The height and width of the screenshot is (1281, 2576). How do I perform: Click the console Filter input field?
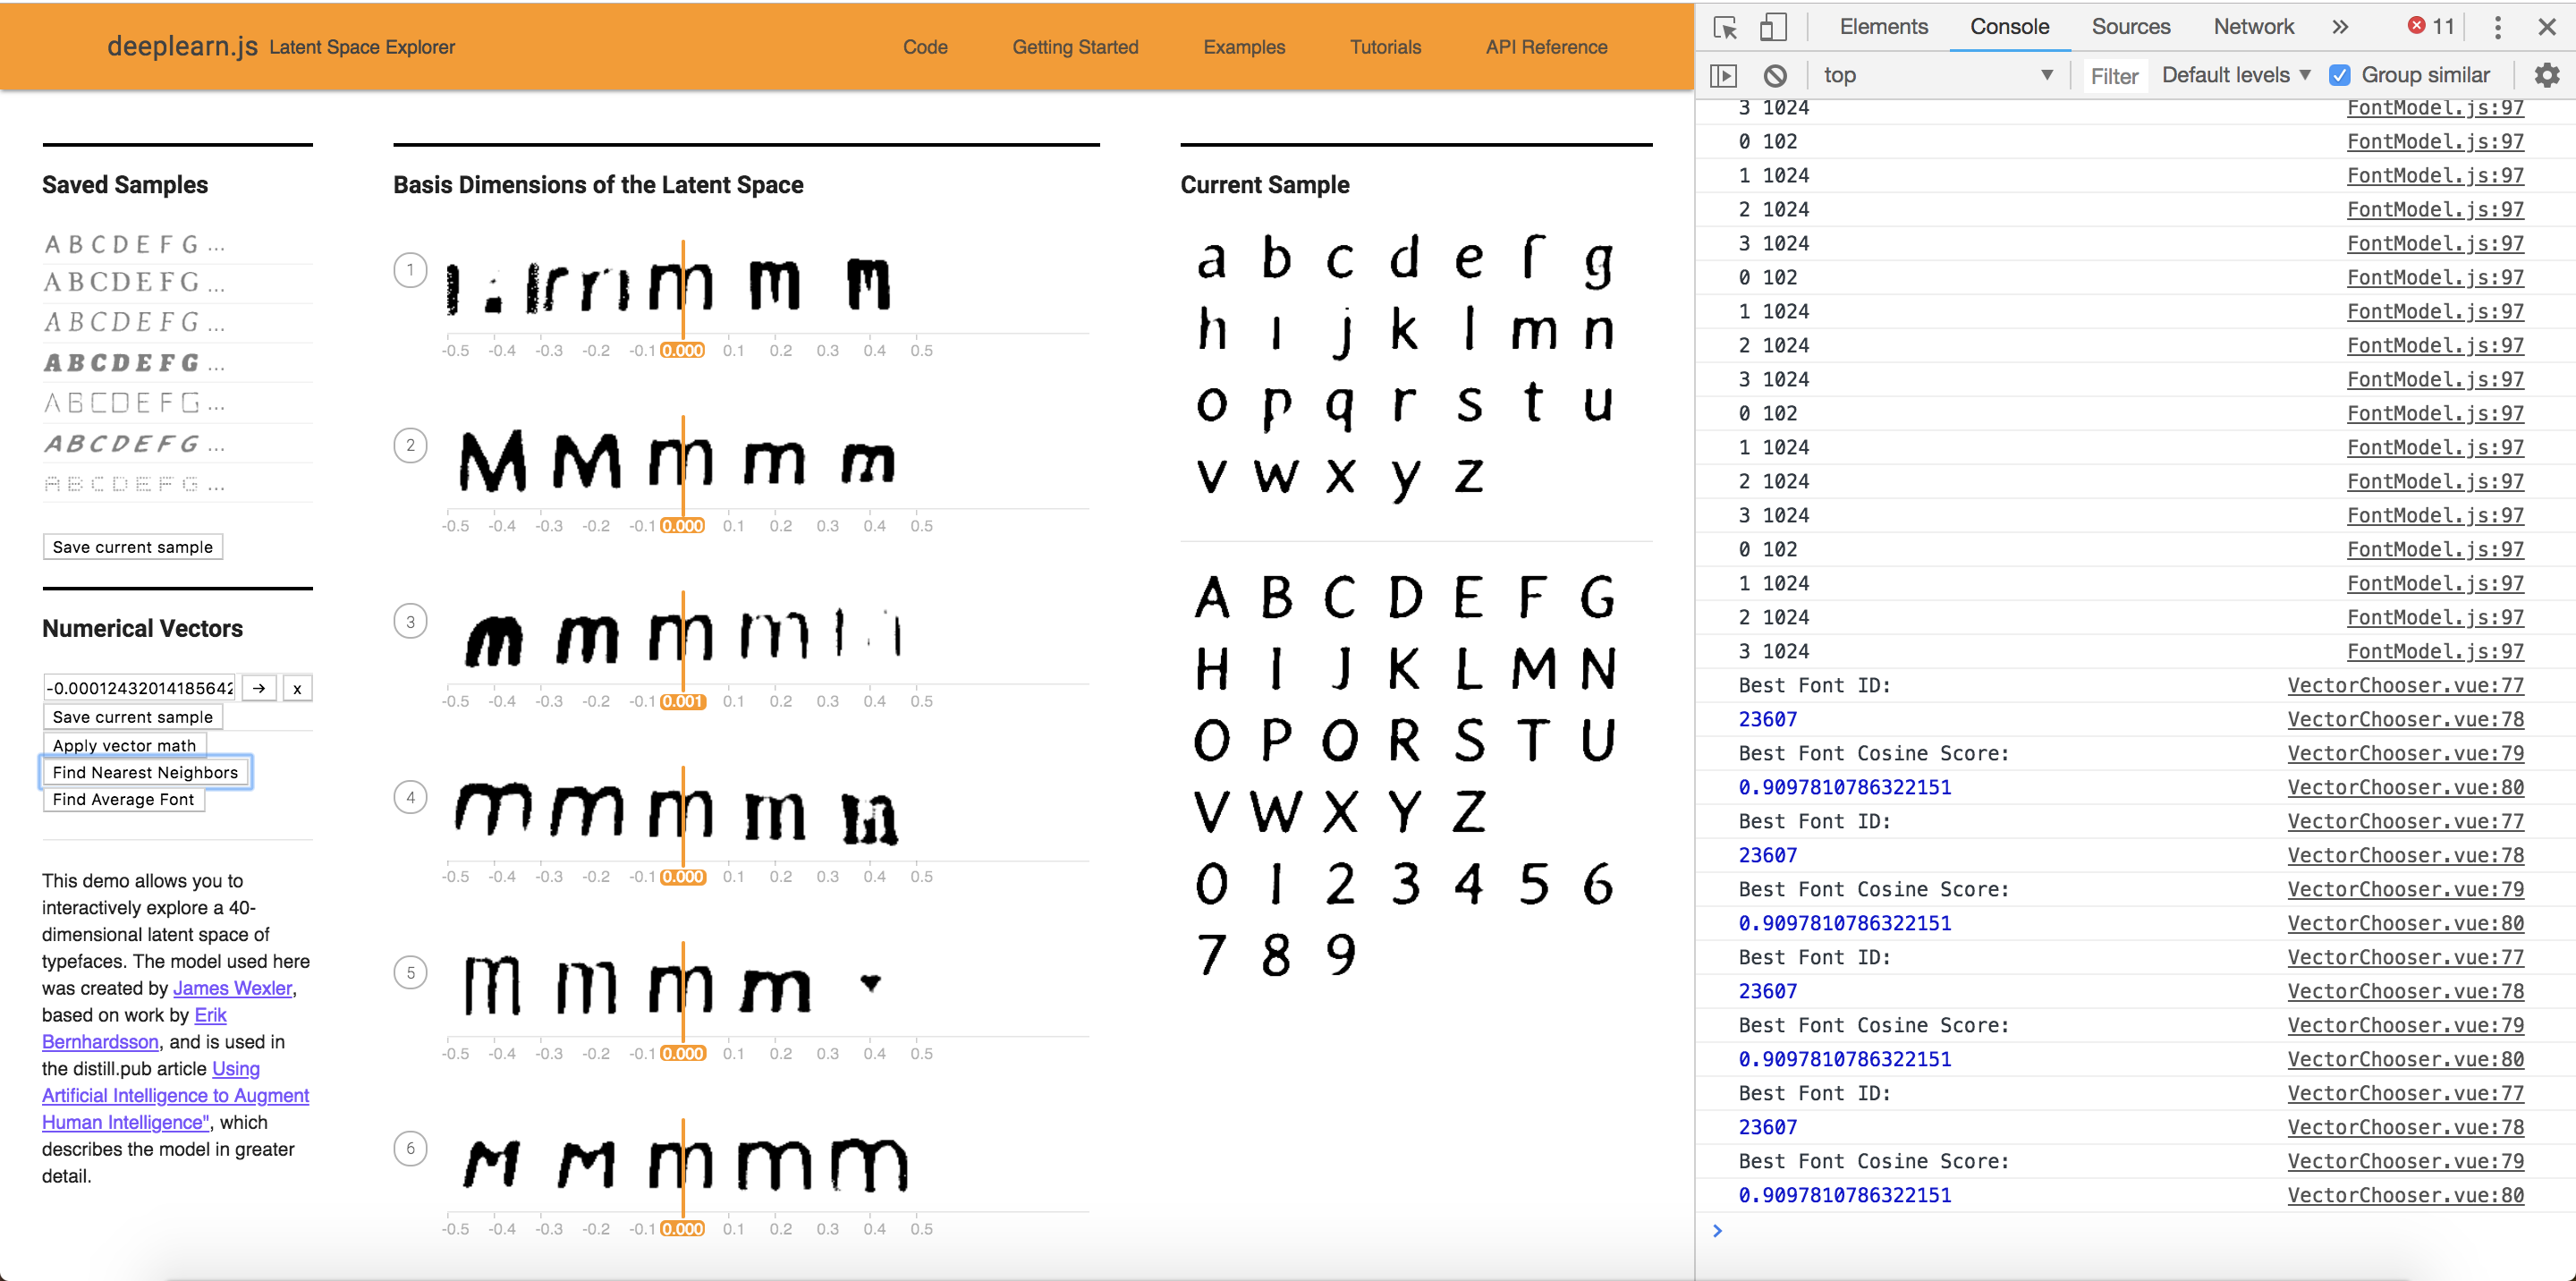point(2114,76)
